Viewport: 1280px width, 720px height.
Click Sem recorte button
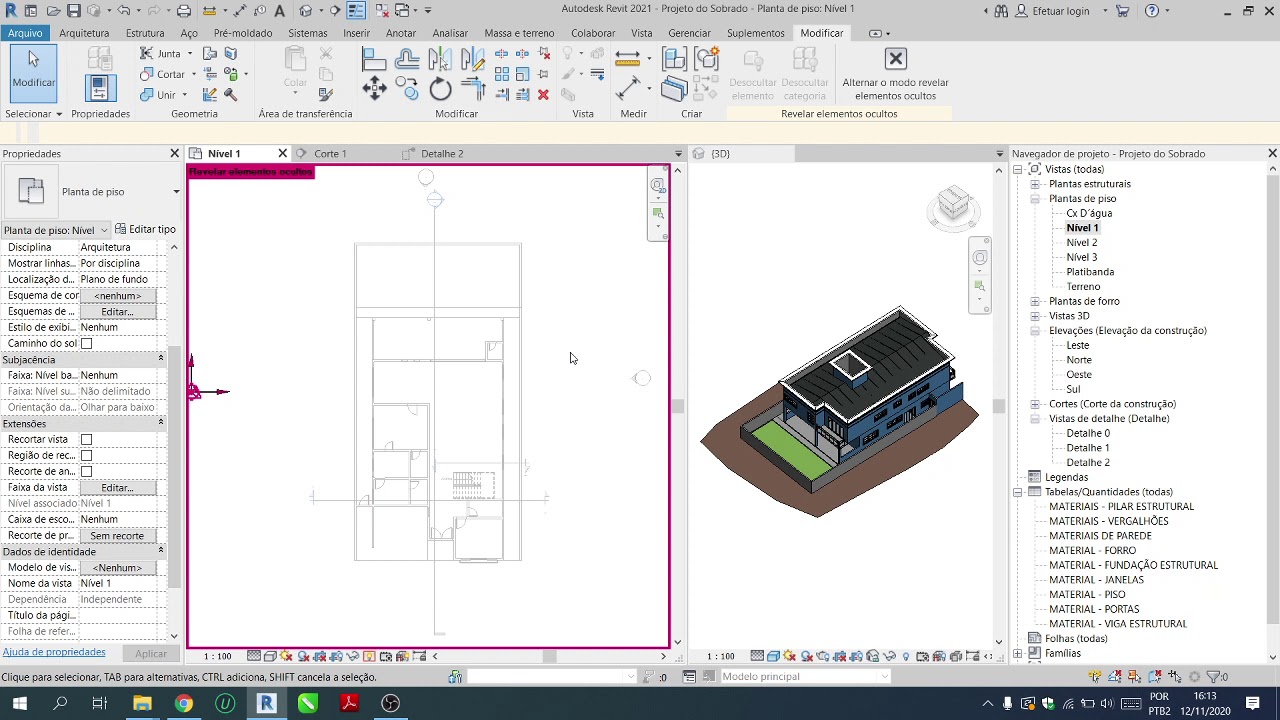pyautogui.click(x=117, y=535)
